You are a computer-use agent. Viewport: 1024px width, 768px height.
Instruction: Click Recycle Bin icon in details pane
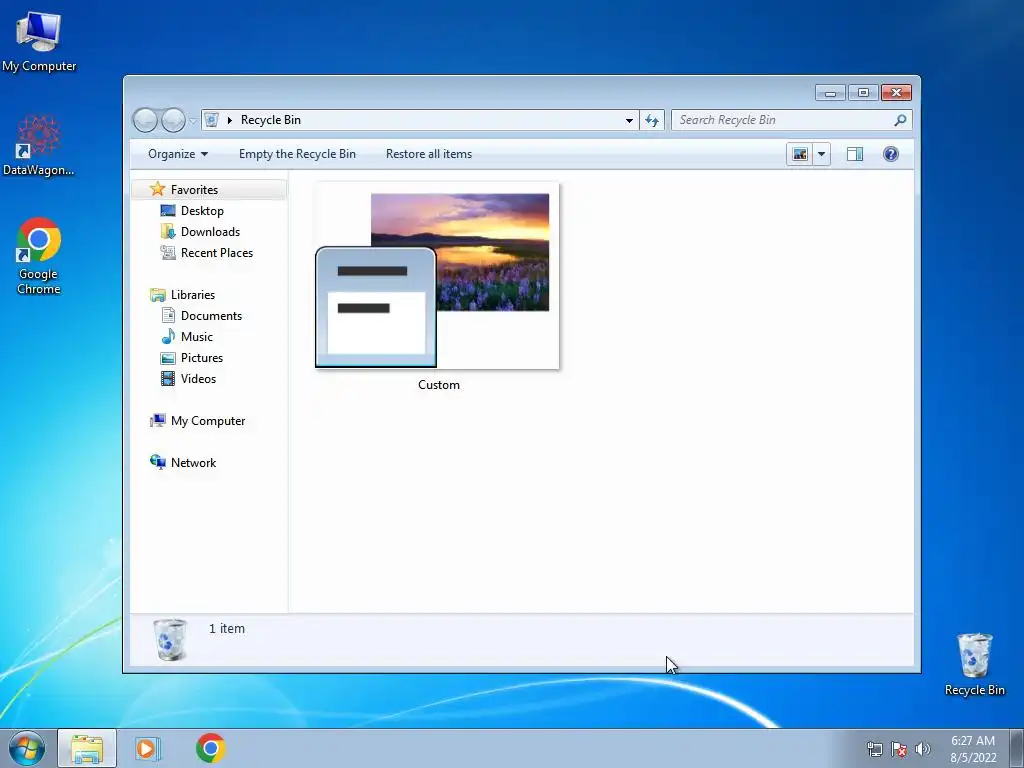tap(170, 640)
